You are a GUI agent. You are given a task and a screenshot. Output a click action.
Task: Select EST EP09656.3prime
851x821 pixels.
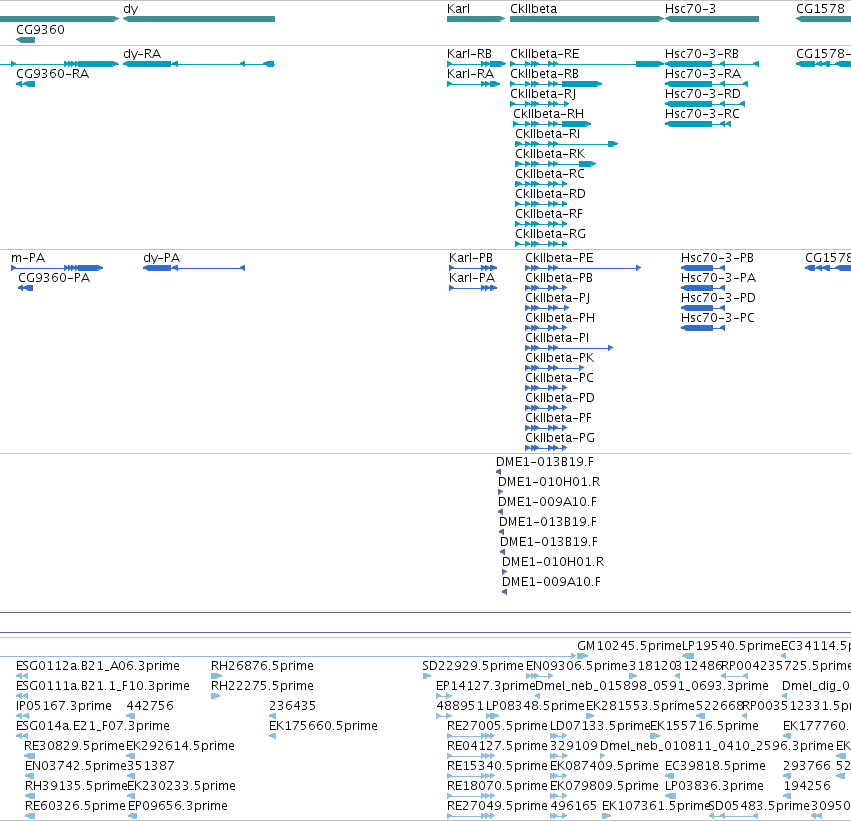(132, 817)
